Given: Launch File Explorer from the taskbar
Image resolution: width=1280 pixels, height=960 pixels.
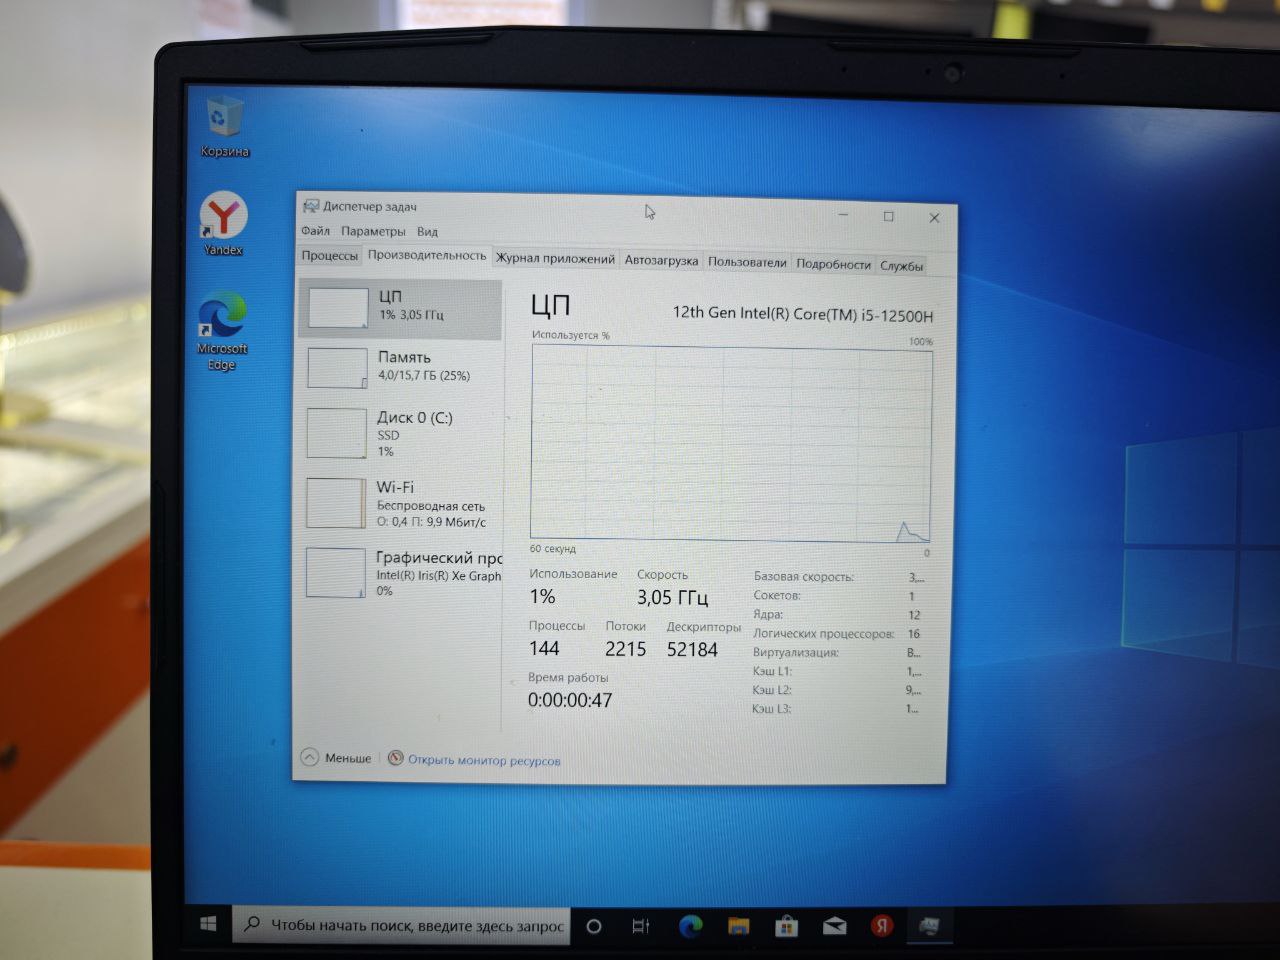Looking at the screenshot, I should coord(738,926).
